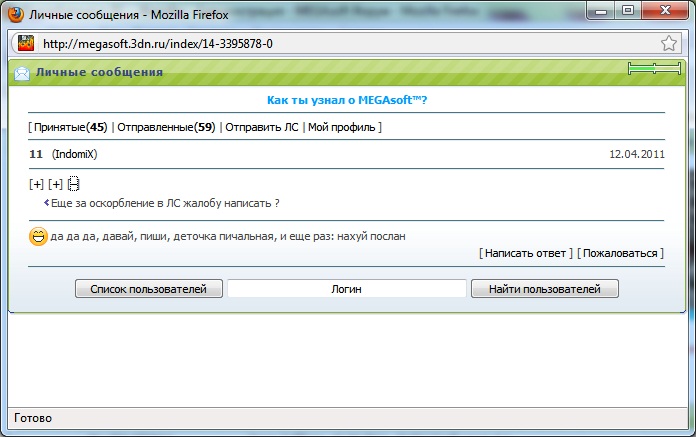This screenshot has width=696, height=437.
Task: Expand the second [+] quote toggle
Action: tap(55, 184)
